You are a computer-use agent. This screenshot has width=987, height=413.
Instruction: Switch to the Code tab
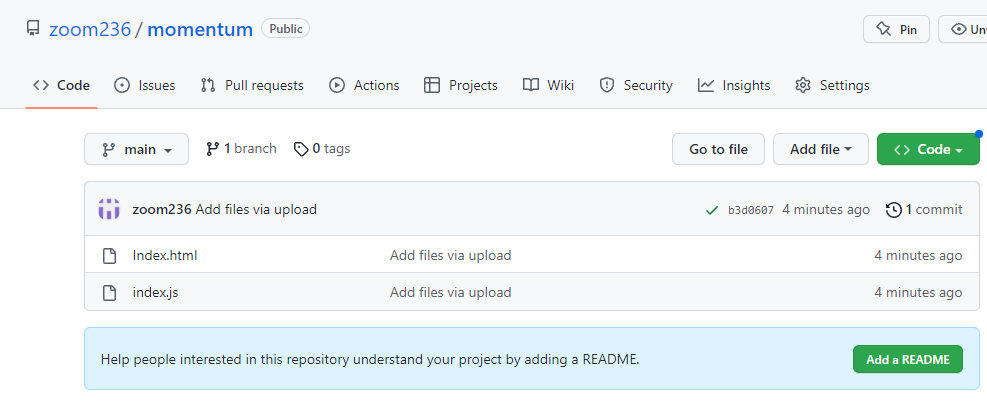(x=62, y=85)
